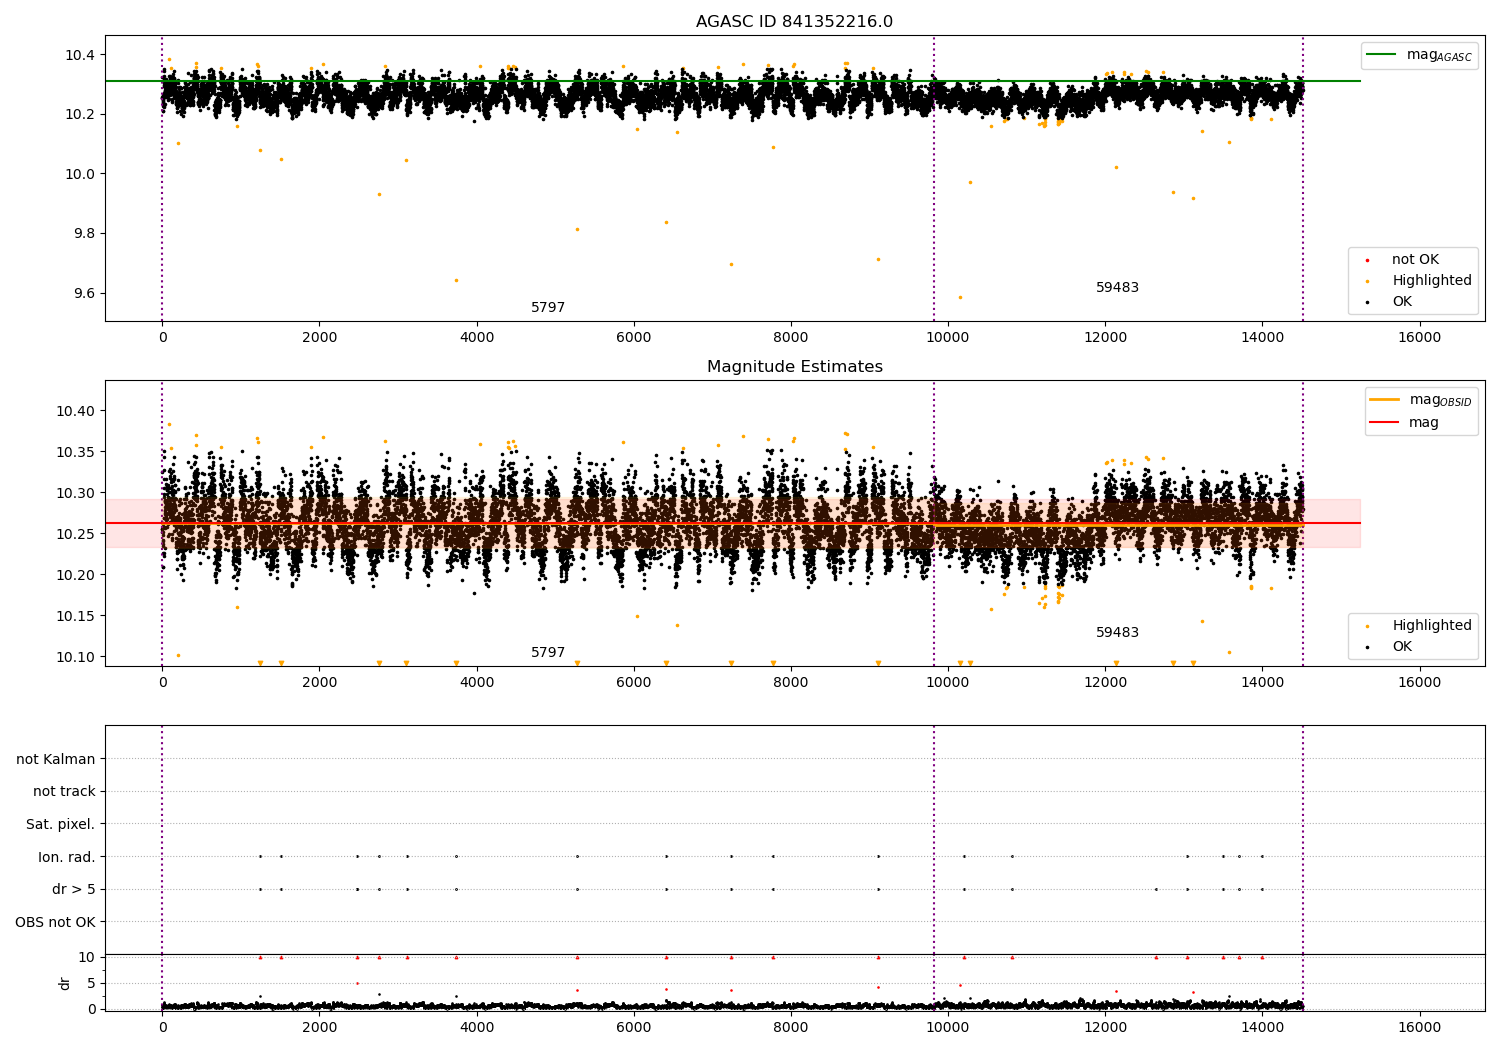
Task: Select the dr > 5 row label
Action: point(74,889)
